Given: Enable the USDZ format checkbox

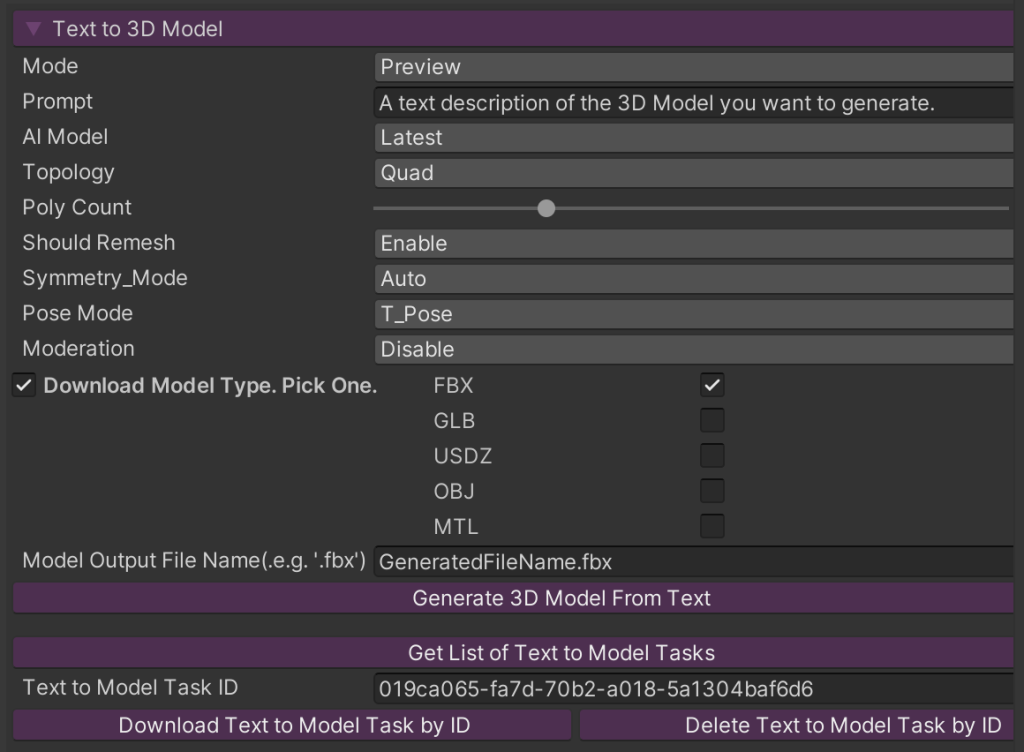Looking at the screenshot, I should click(712, 456).
